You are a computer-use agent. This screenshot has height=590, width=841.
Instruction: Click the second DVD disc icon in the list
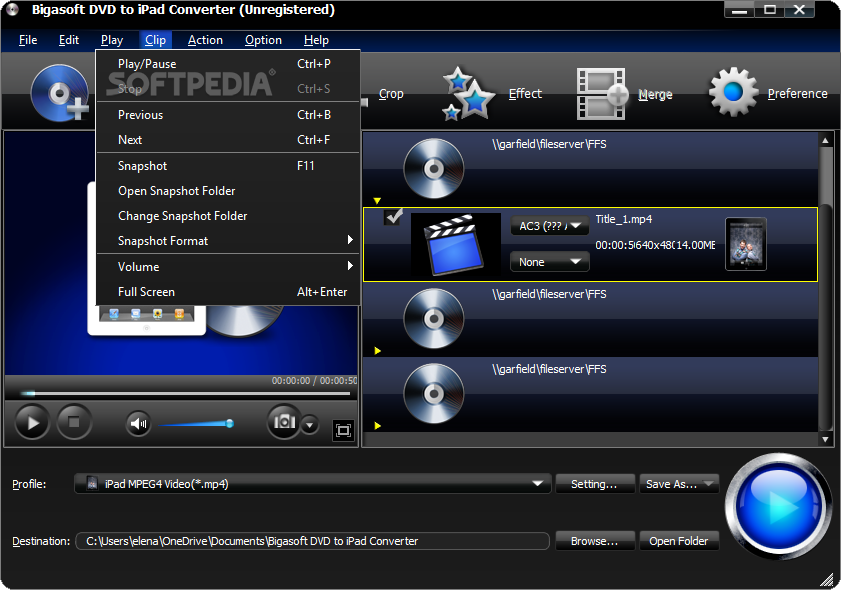(433, 319)
